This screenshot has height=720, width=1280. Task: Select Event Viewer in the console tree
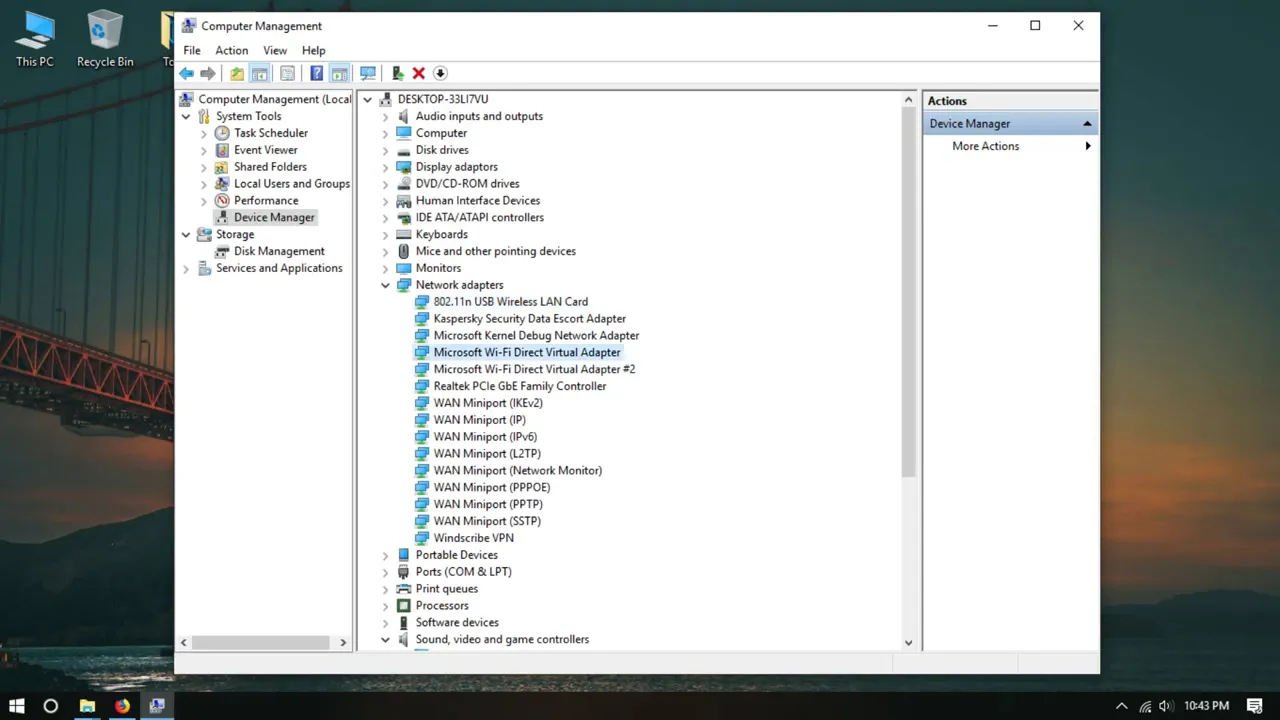click(266, 150)
